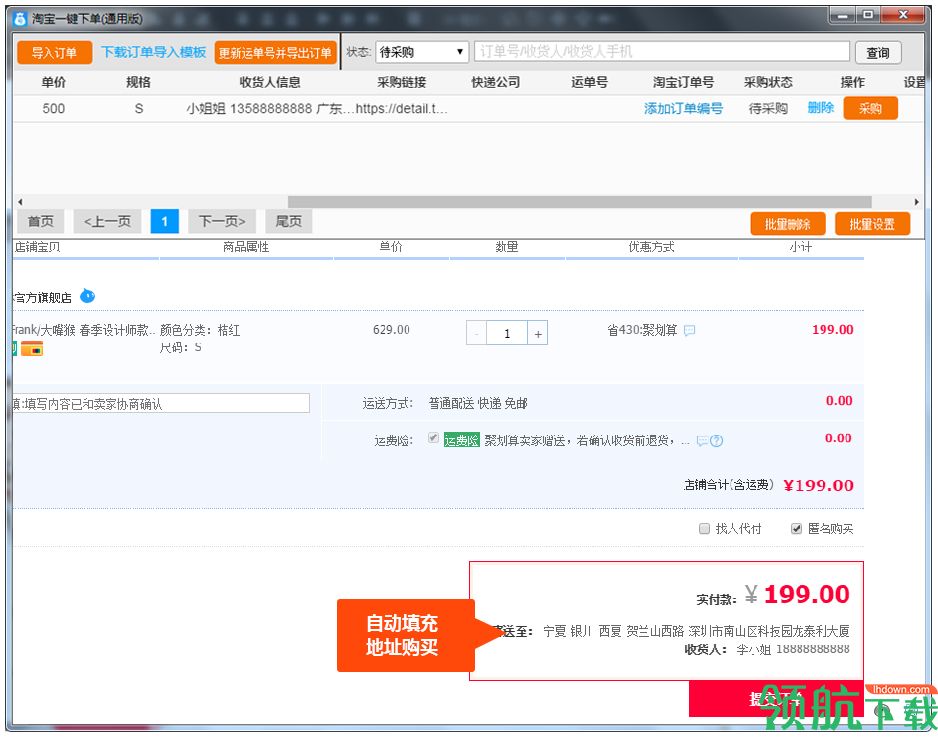Click the 批量删除 button

[788, 224]
